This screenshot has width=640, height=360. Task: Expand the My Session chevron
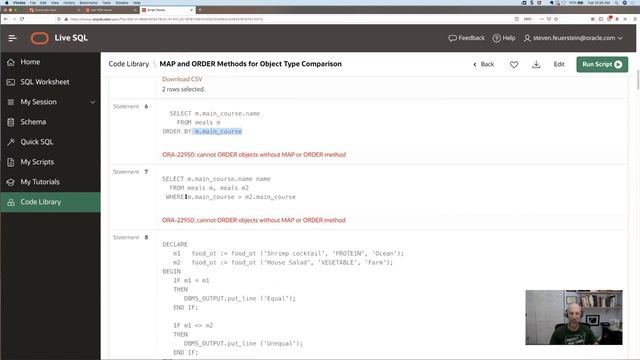coord(93,102)
